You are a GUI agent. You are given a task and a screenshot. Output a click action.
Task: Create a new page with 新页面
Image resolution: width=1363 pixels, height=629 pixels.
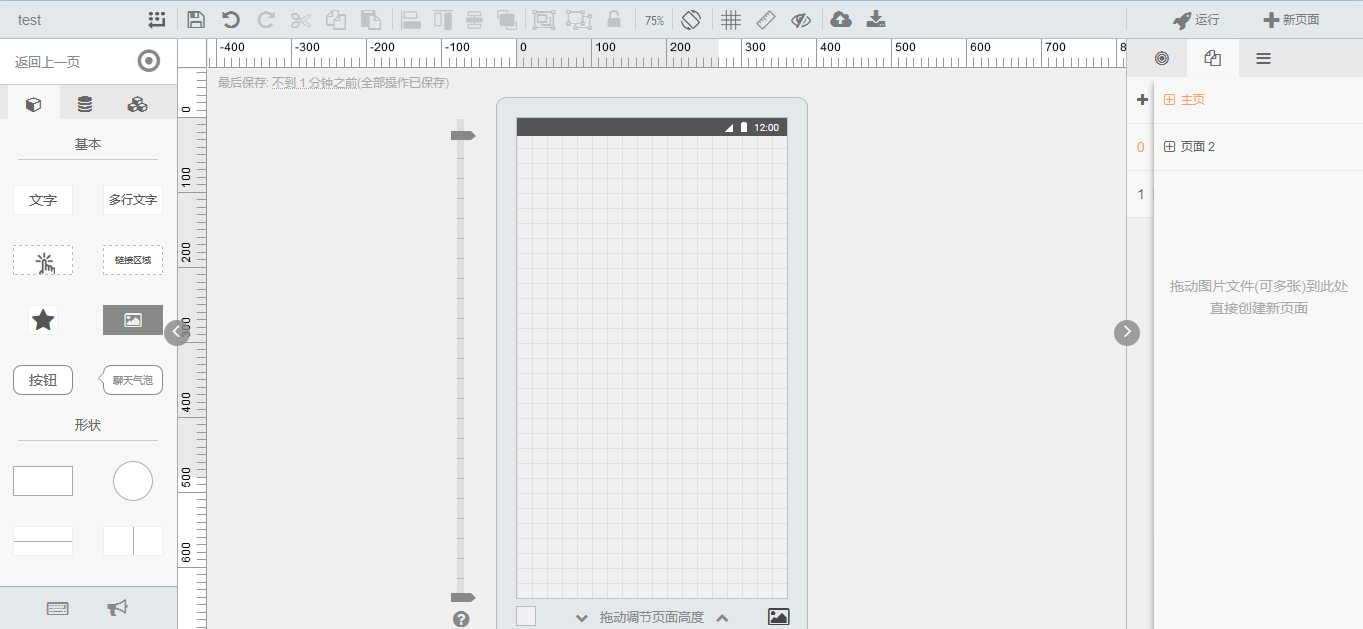coord(1291,20)
